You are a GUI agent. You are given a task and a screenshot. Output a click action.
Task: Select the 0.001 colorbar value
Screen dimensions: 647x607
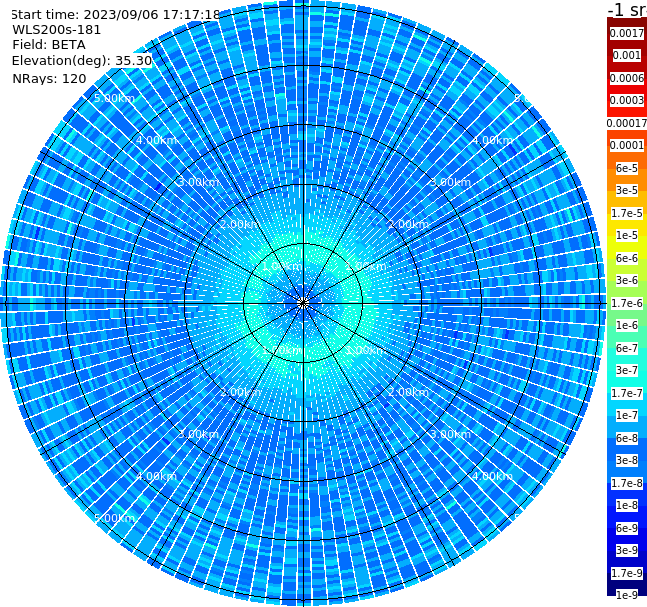coord(627,55)
